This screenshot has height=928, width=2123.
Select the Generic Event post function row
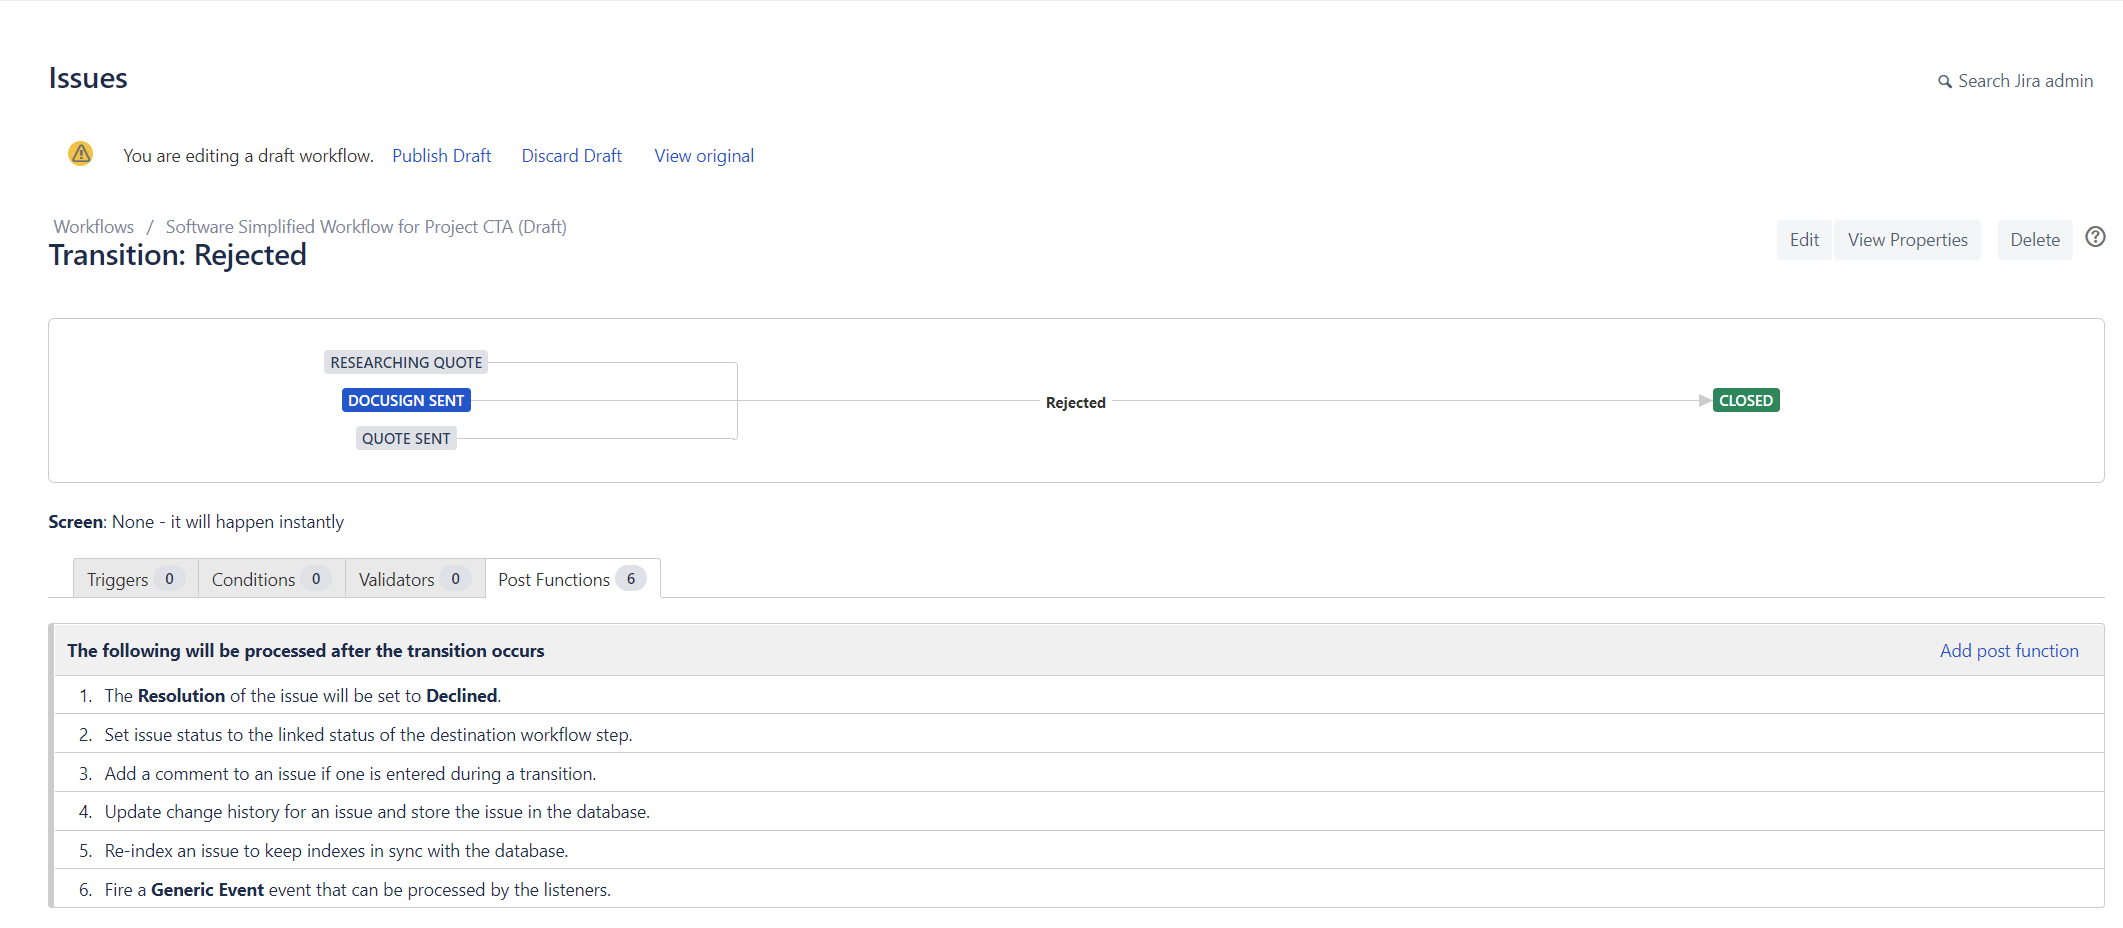(357, 890)
